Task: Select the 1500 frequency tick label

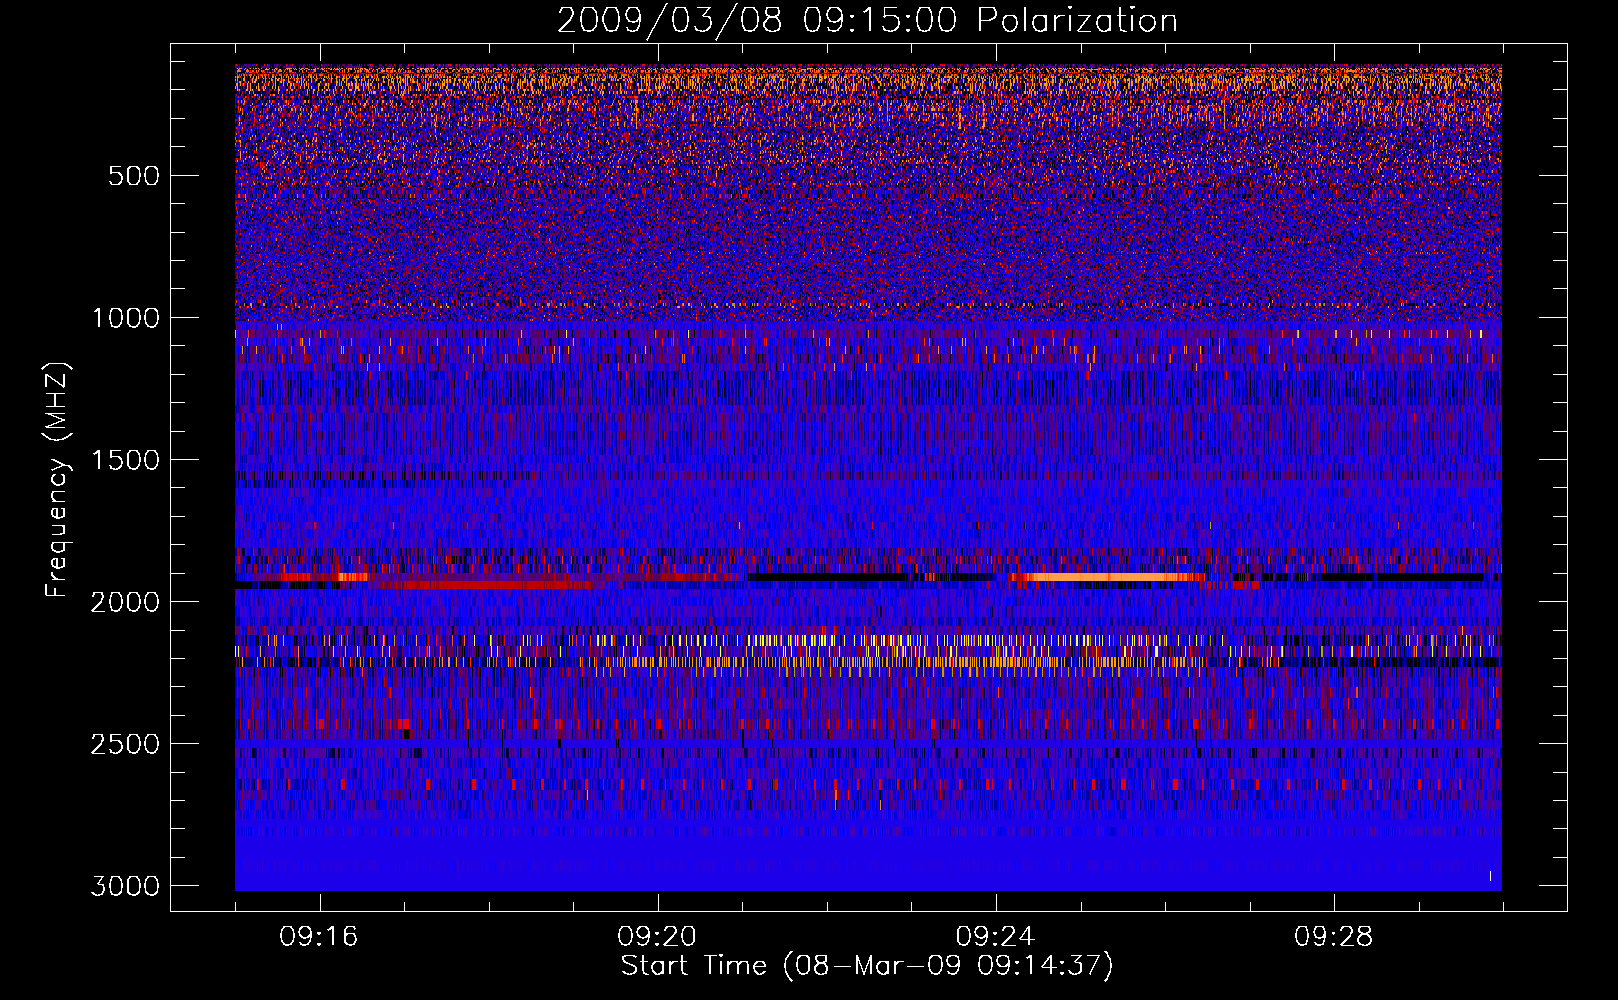Action: (x=125, y=460)
